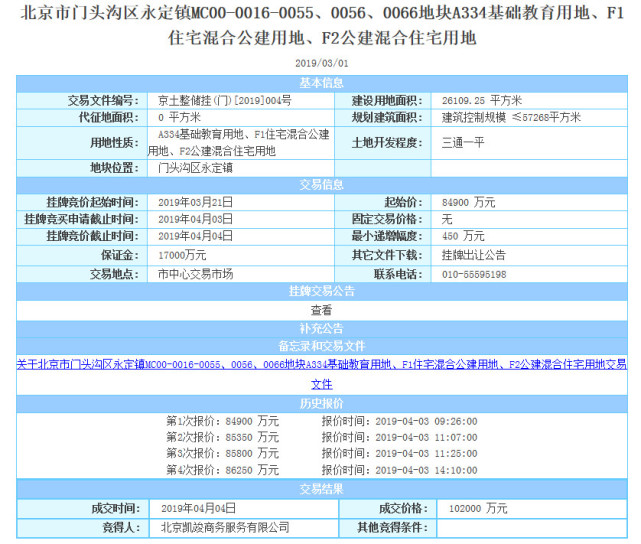
Task: Click the 备忘录和交易文件 section header
Action: tap(322, 346)
